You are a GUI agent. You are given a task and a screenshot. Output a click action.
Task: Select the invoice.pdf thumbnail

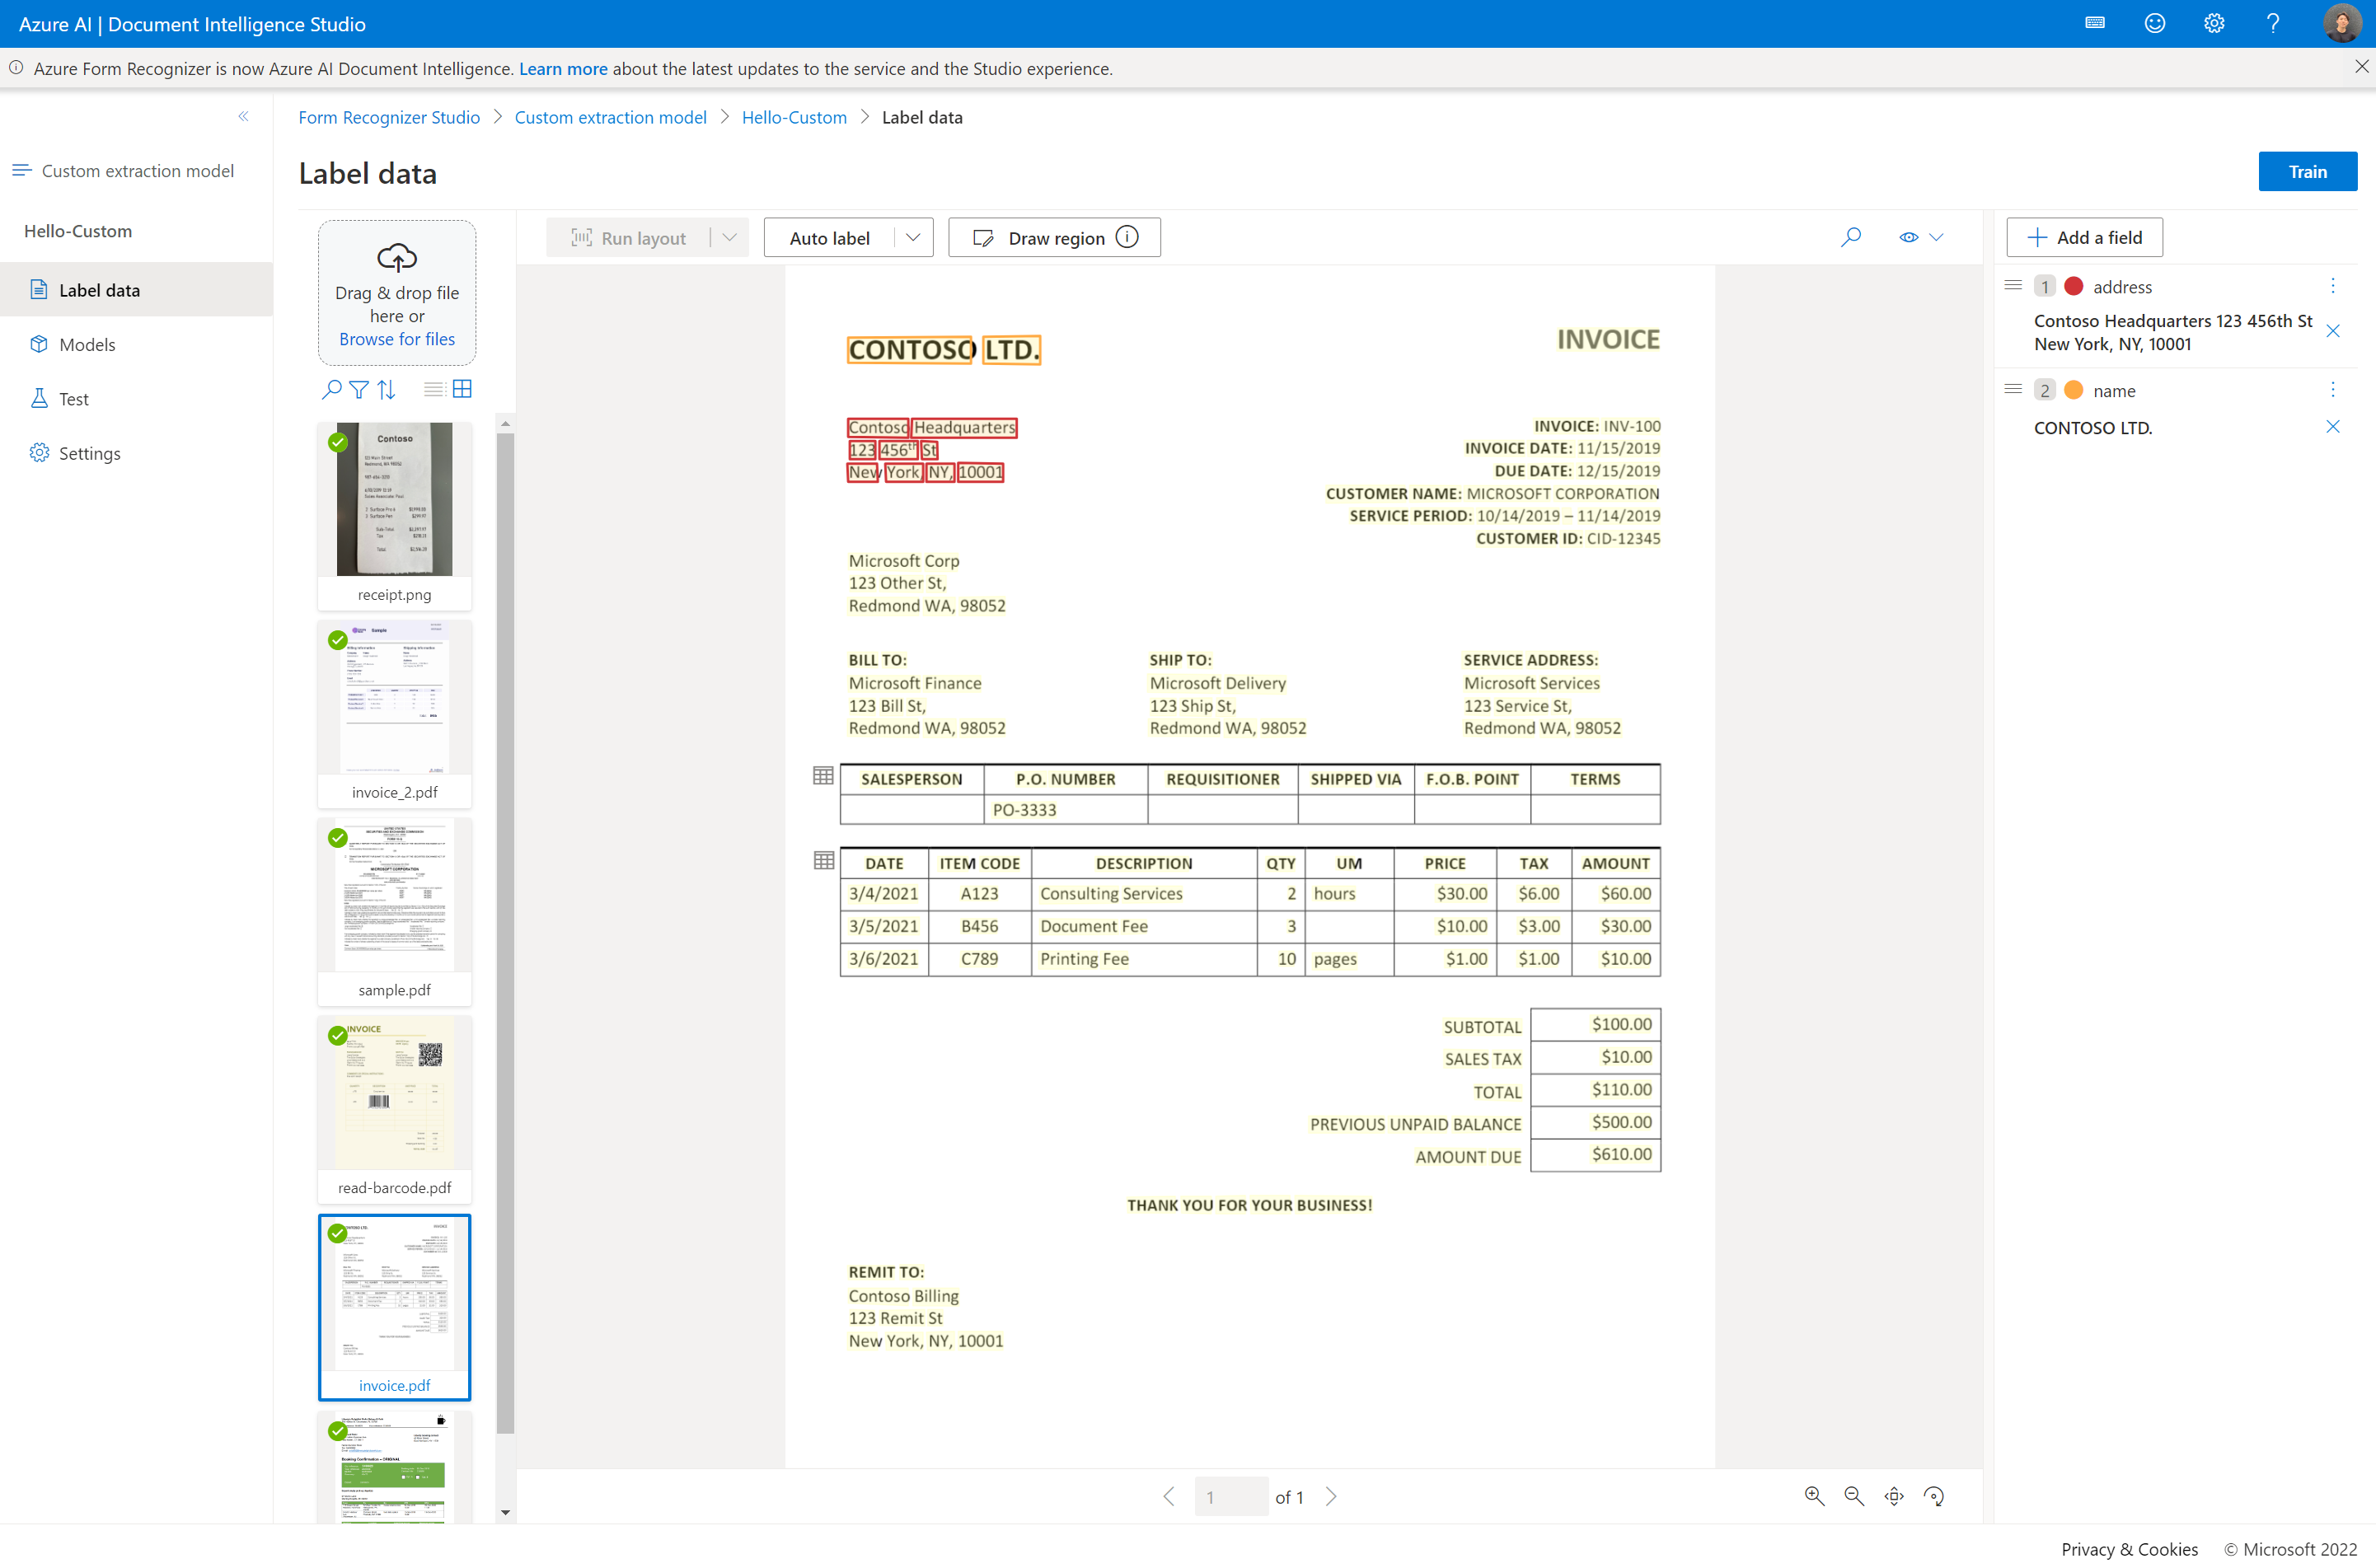tap(394, 1304)
